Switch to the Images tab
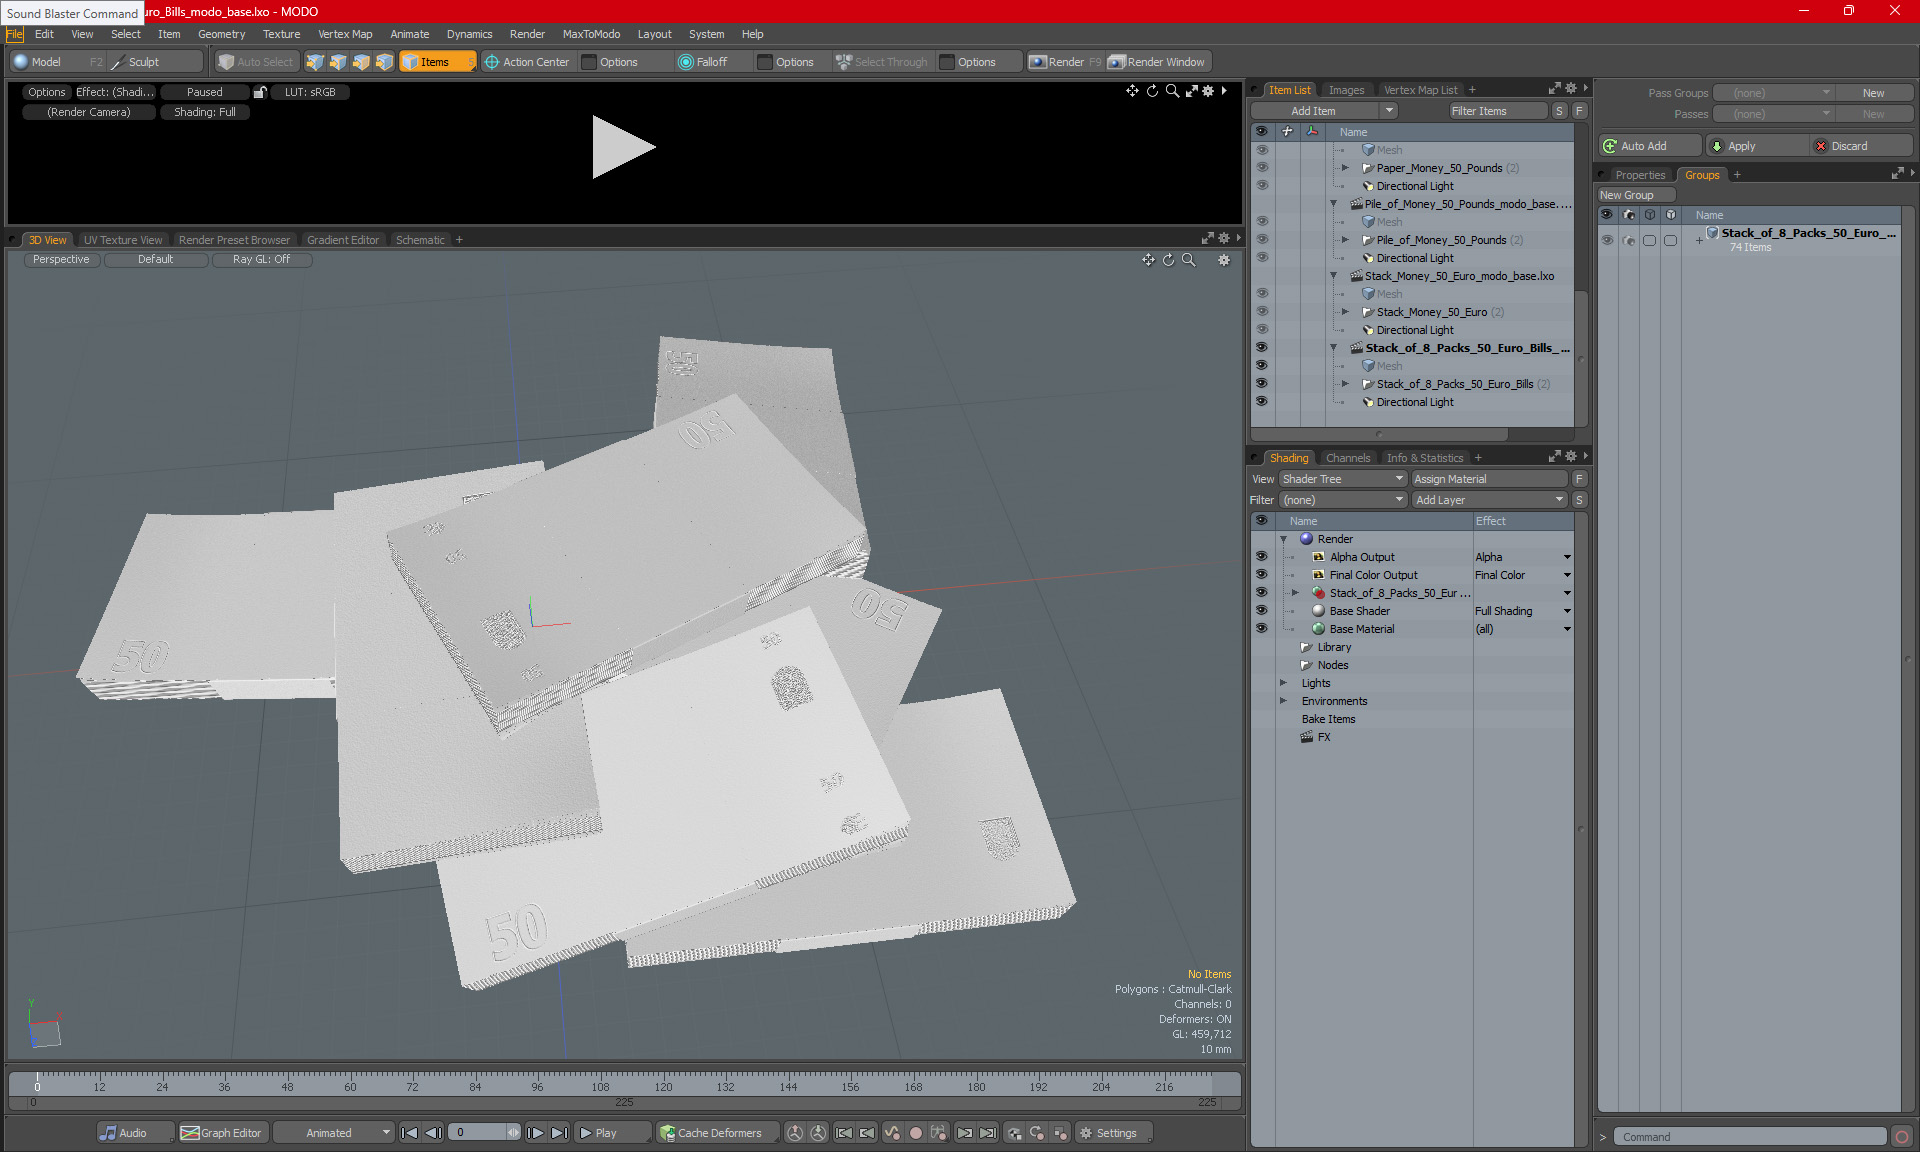 click(x=1346, y=90)
